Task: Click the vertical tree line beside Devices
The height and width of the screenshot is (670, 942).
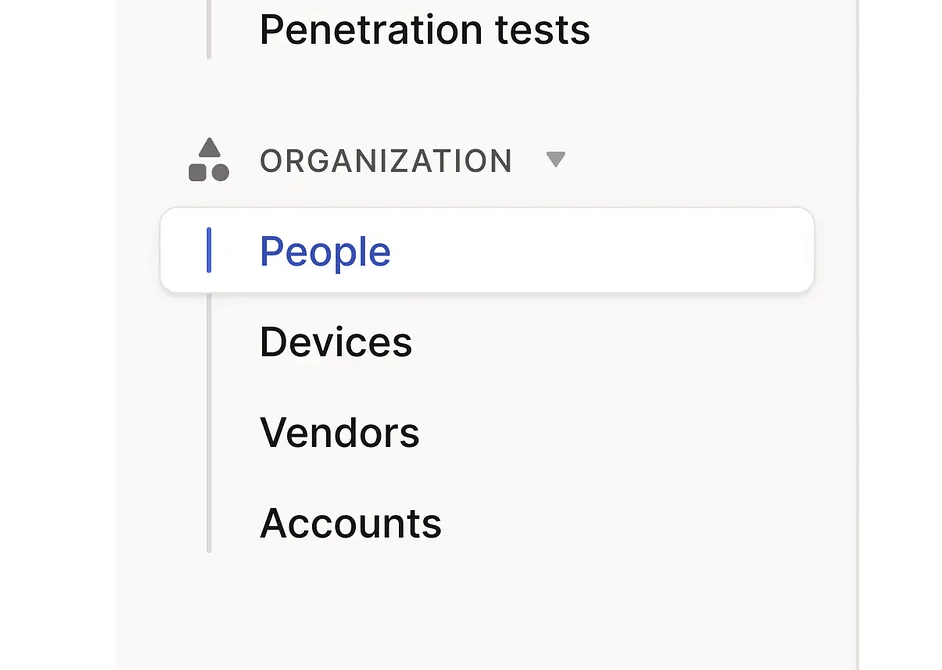Action: click(209, 342)
